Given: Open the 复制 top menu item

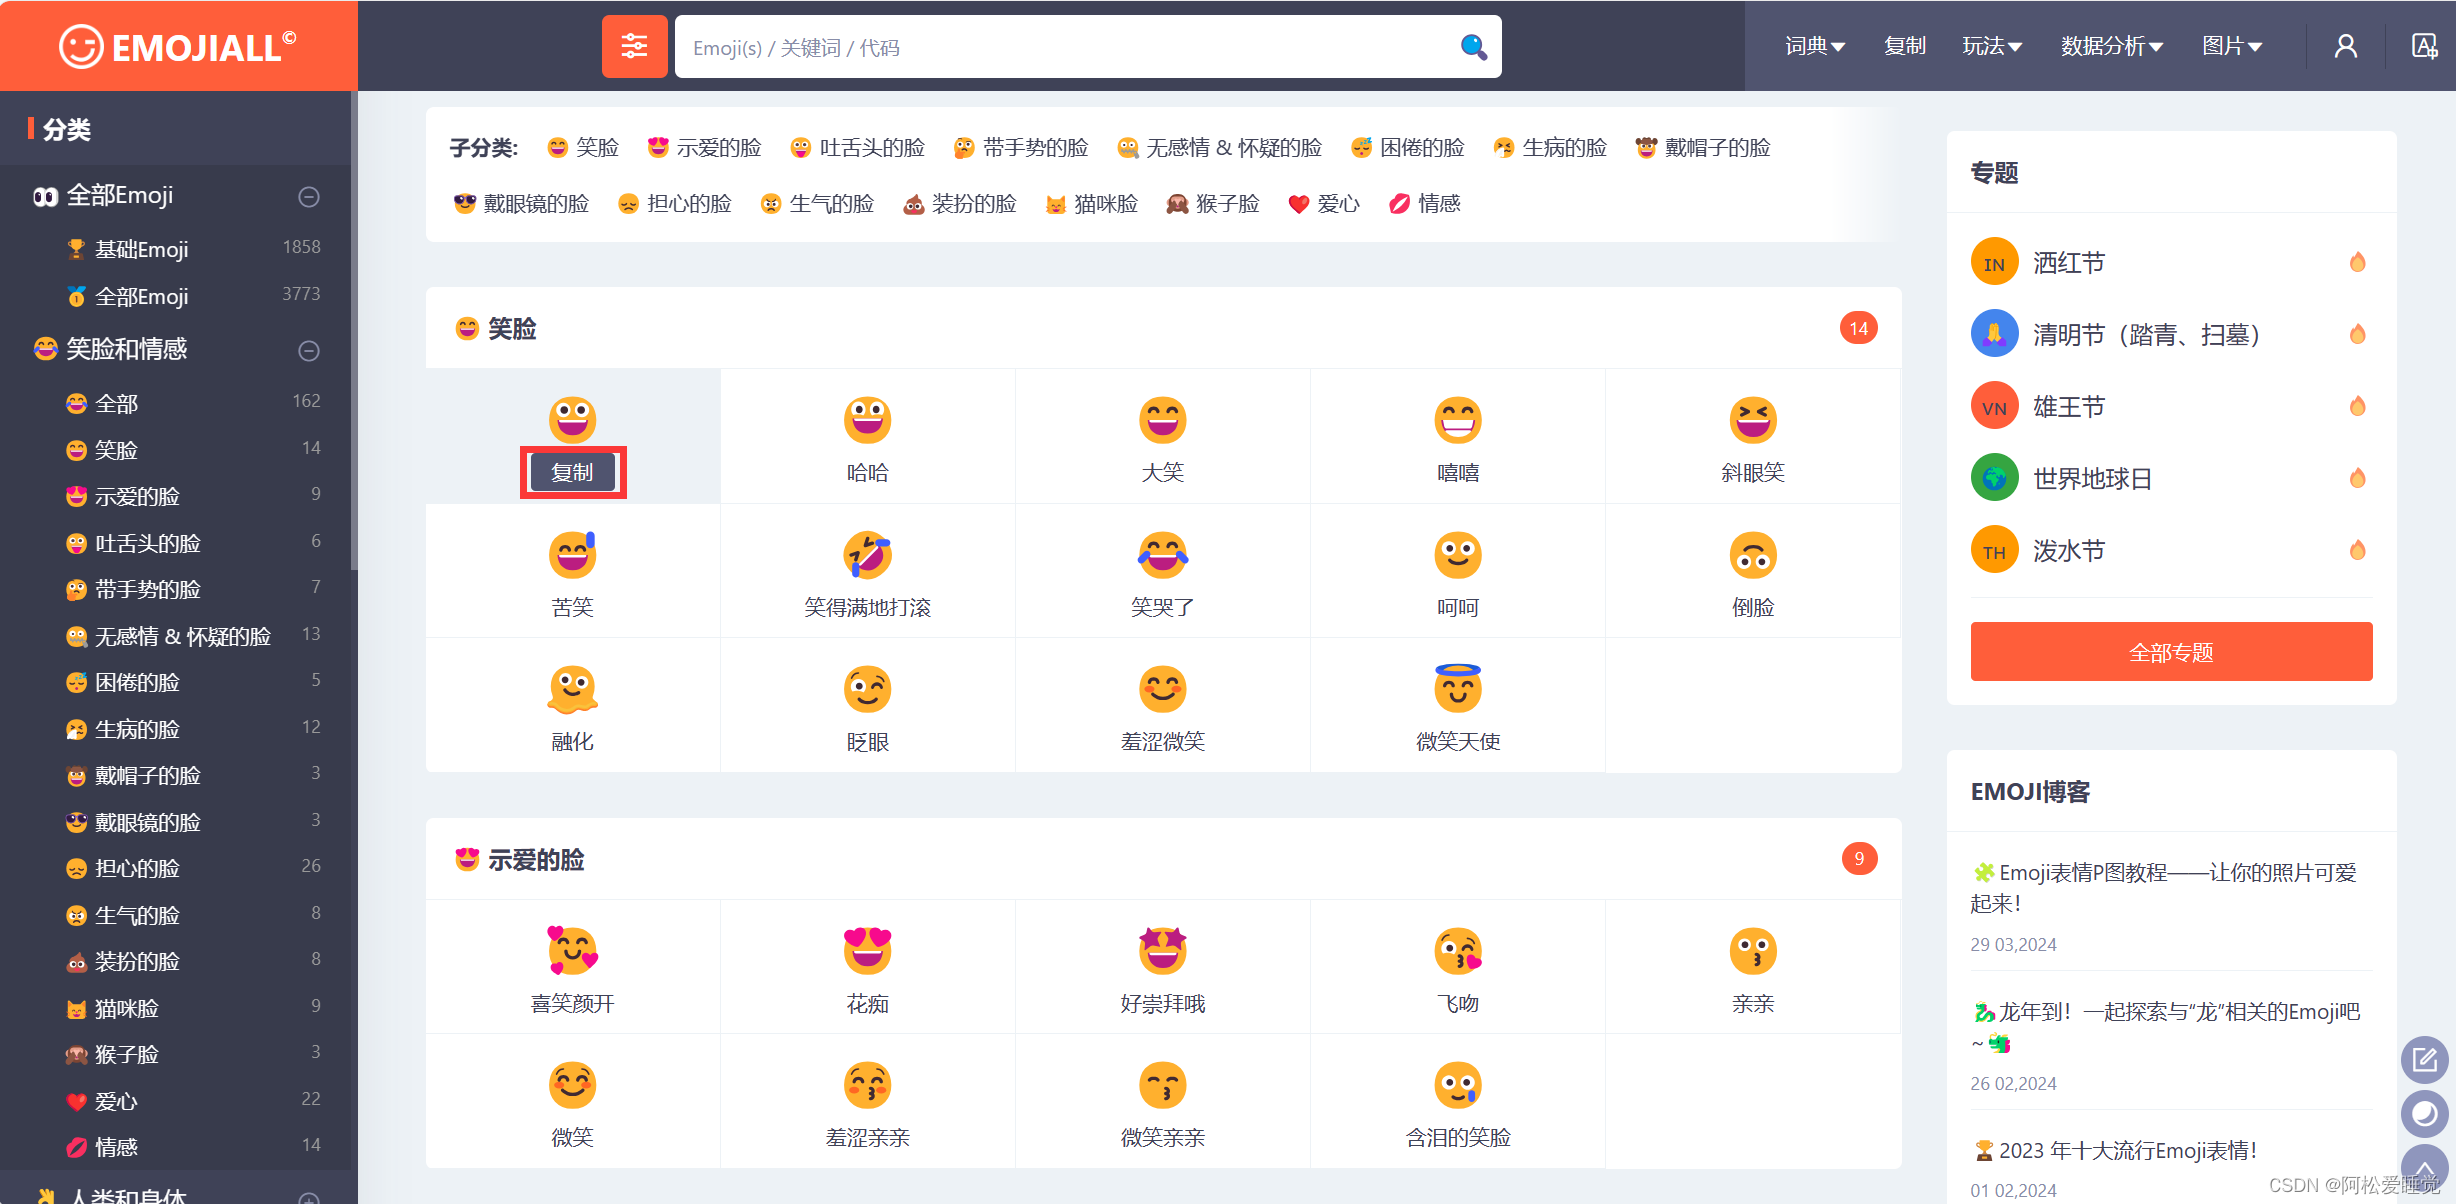Looking at the screenshot, I should (1904, 47).
